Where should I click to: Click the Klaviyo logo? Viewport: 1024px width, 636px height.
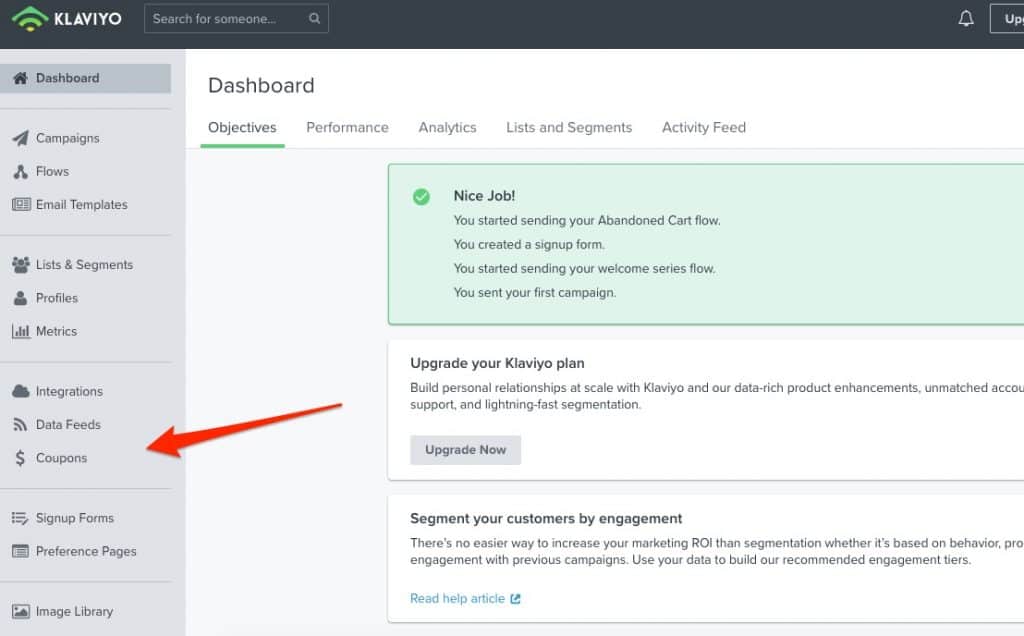coord(67,18)
